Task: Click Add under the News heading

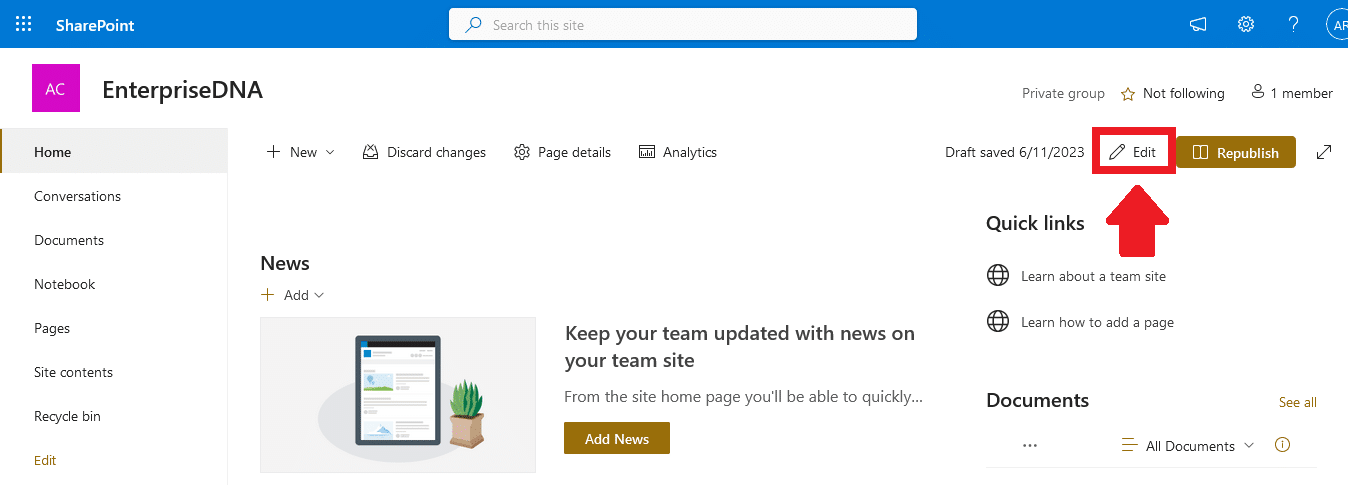Action: tap(292, 295)
